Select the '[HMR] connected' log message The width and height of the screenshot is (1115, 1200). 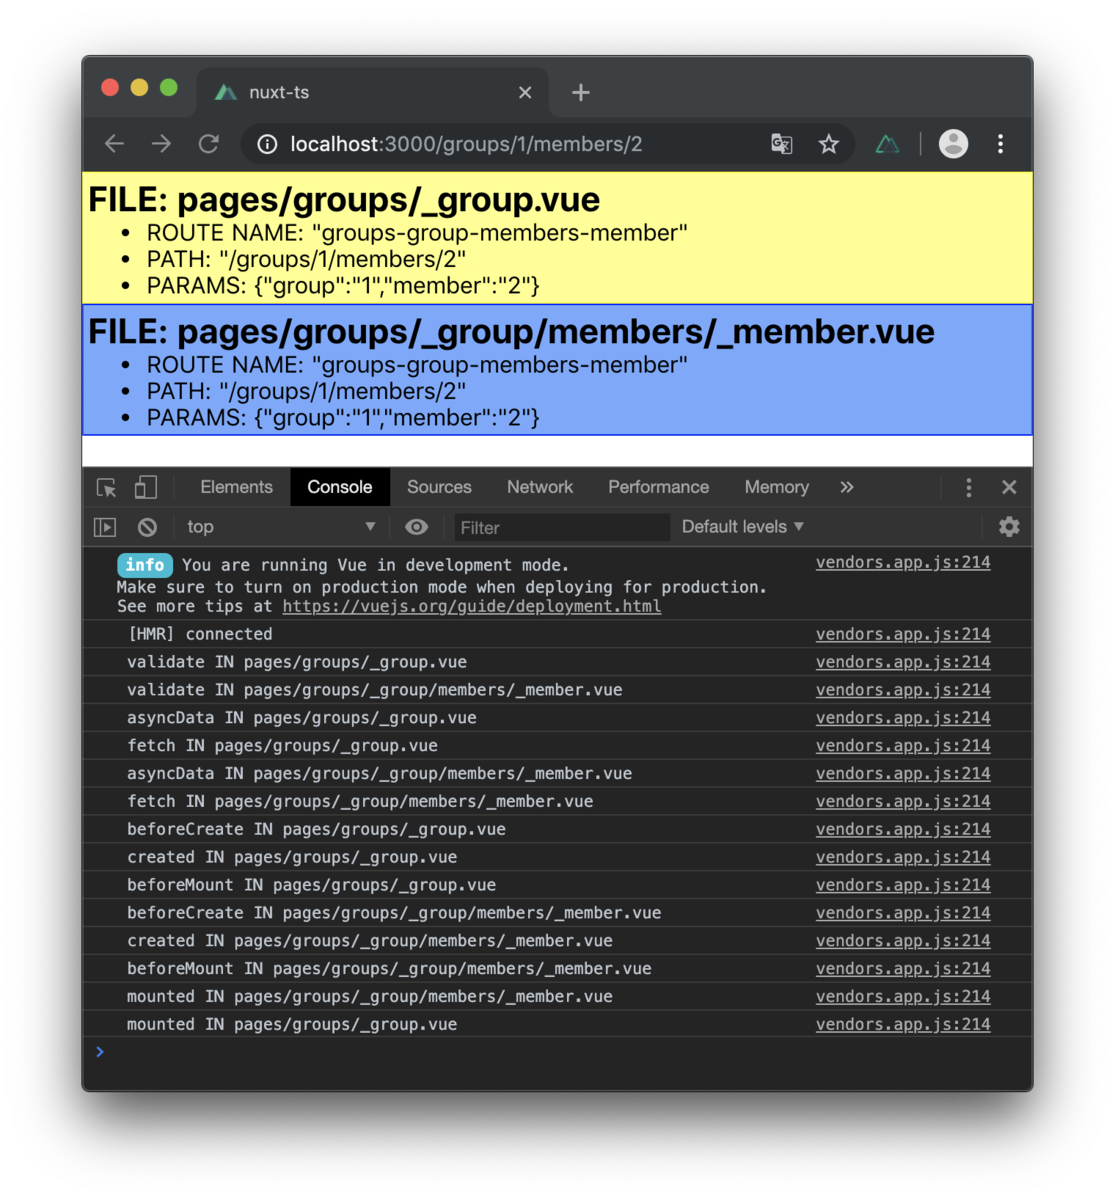200,634
